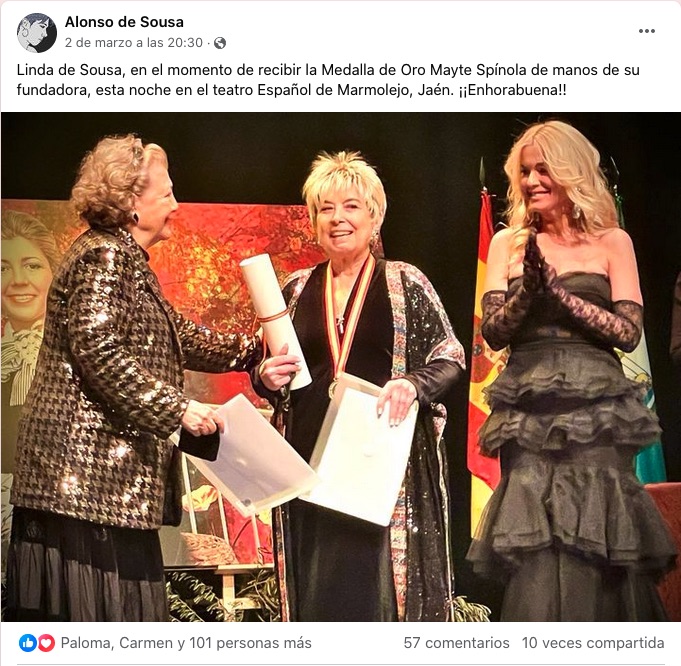Open the post timestamp 2 de marzo
Viewport: 681px width, 666px height.
coord(134,43)
